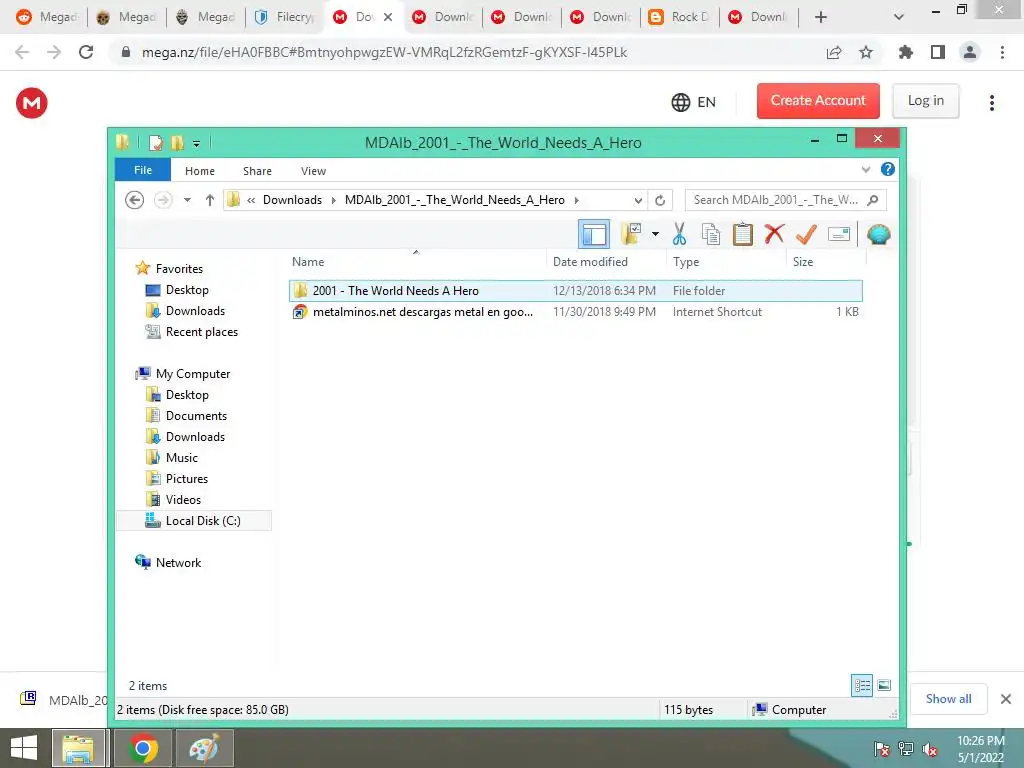
Task: Sort by Date modified column header
Action: pyautogui.click(x=590, y=261)
